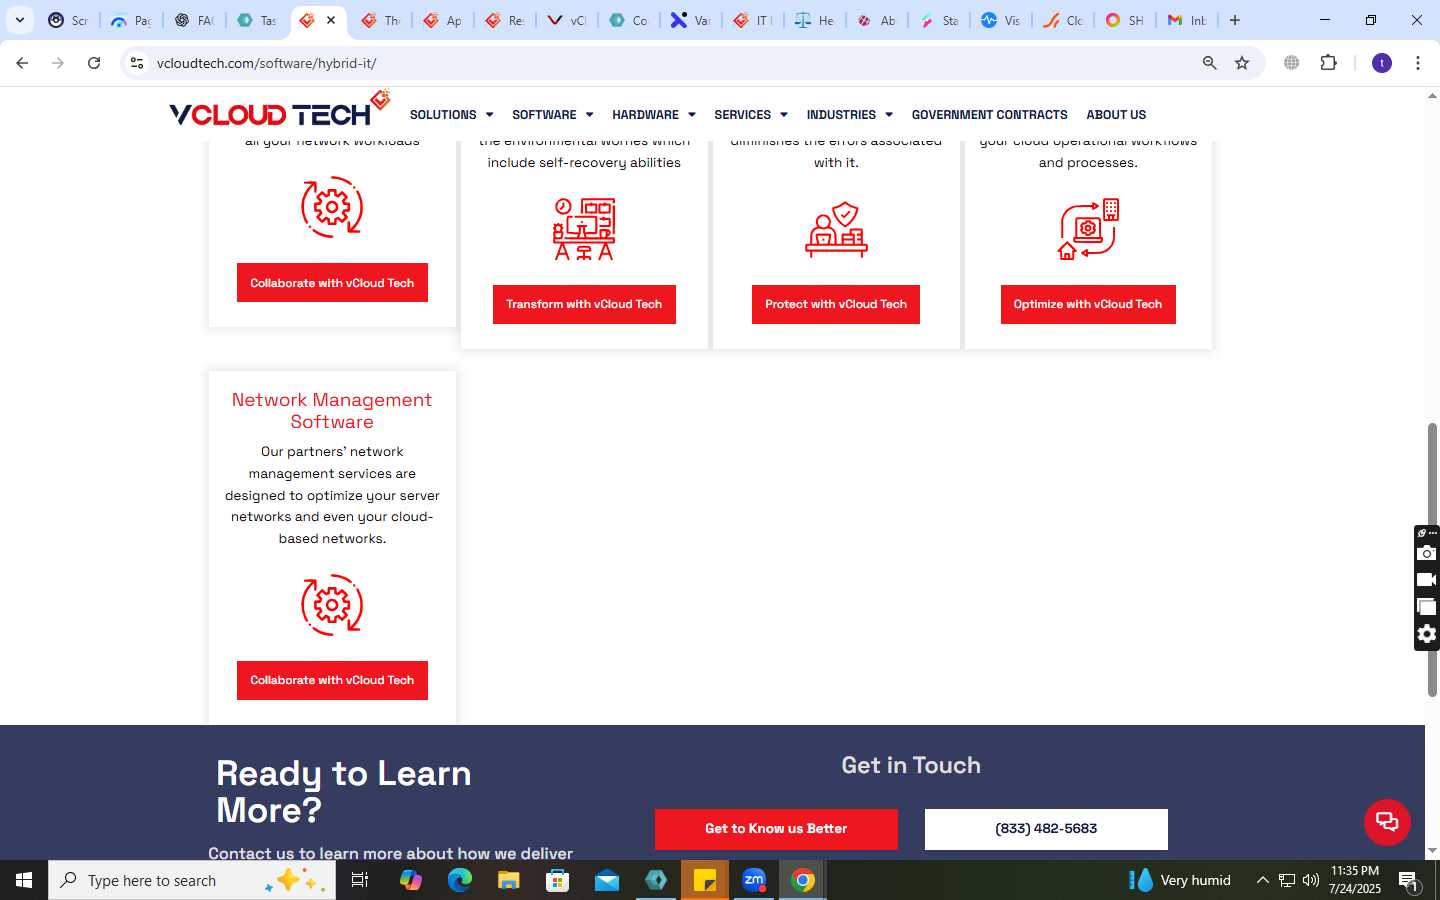Switch to the Gmail Inbox tab
The height and width of the screenshot is (900, 1440).
1187,20
